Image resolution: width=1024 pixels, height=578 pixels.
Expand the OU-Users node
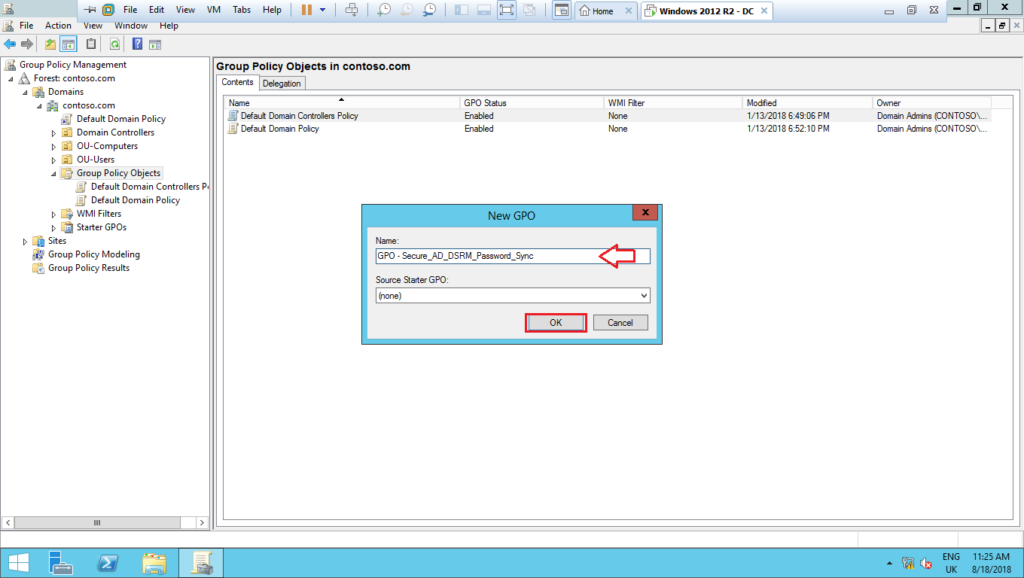coord(54,161)
